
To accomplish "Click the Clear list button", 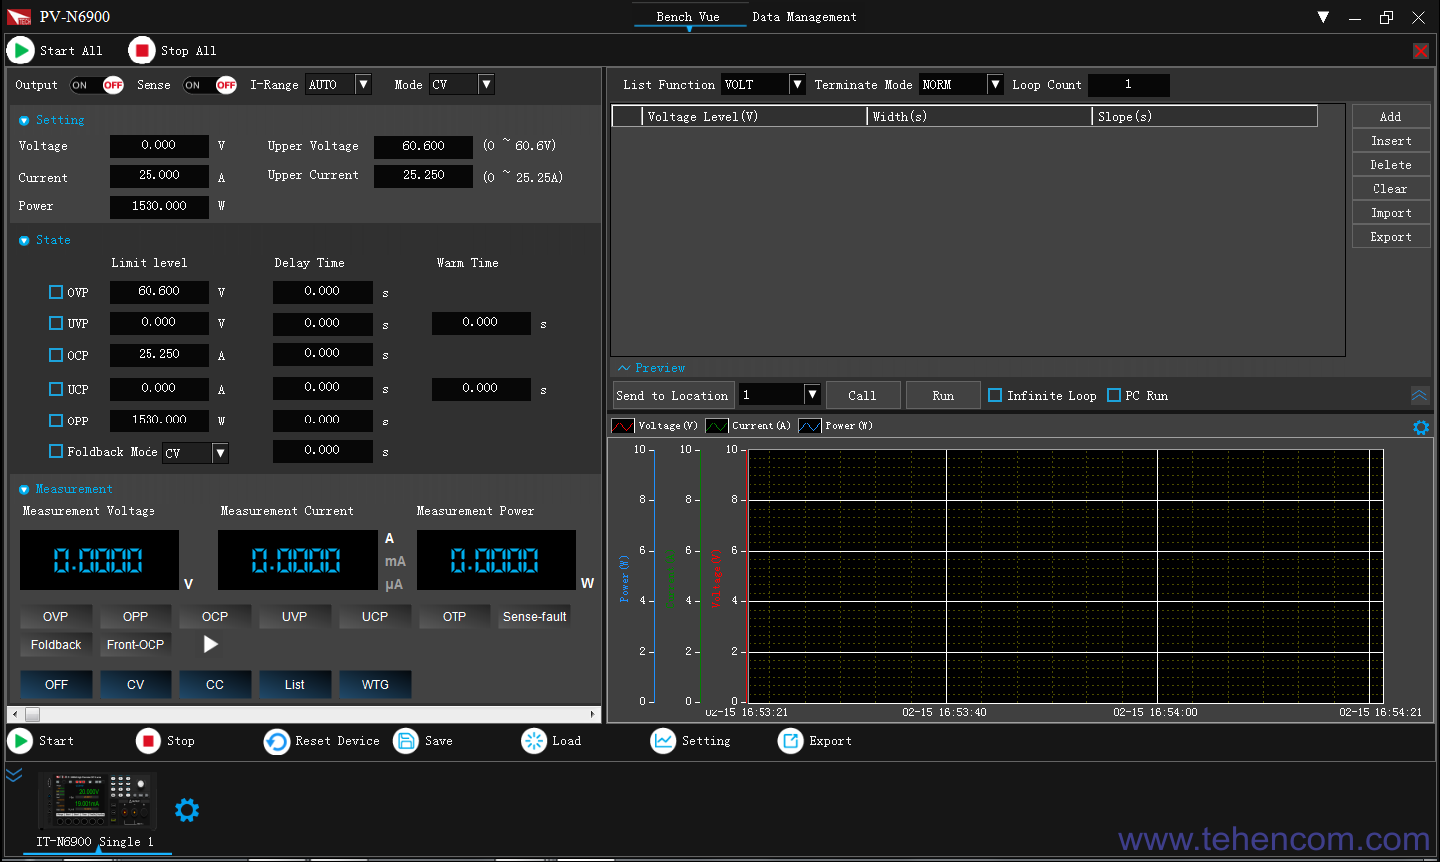I will click(1391, 189).
